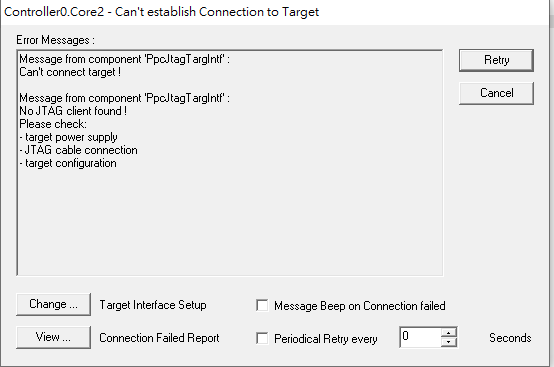This screenshot has height=367, width=554.
Task: Open Change... for Target Interface Setup
Action: [53, 304]
